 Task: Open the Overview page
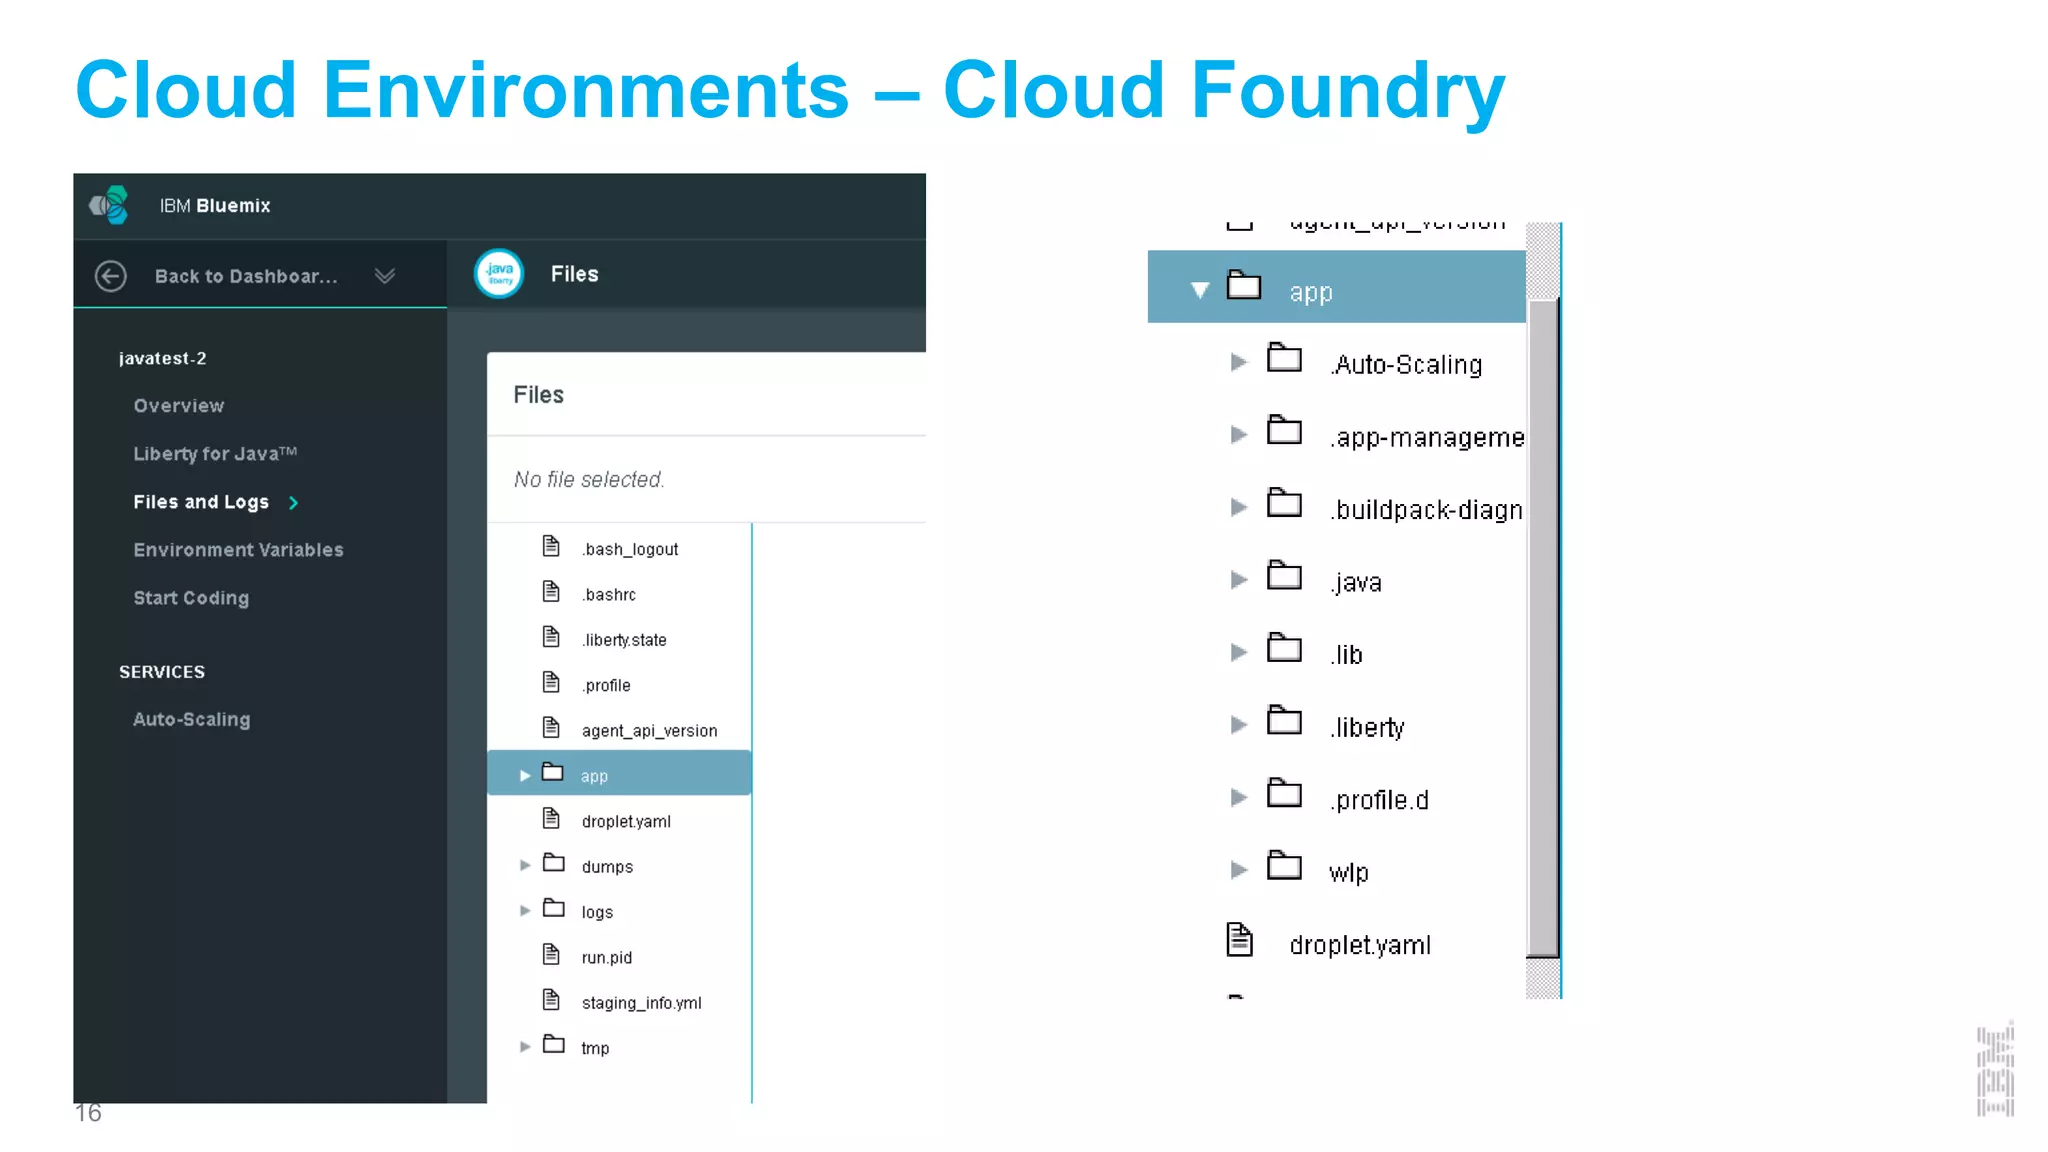pos(179,406)
